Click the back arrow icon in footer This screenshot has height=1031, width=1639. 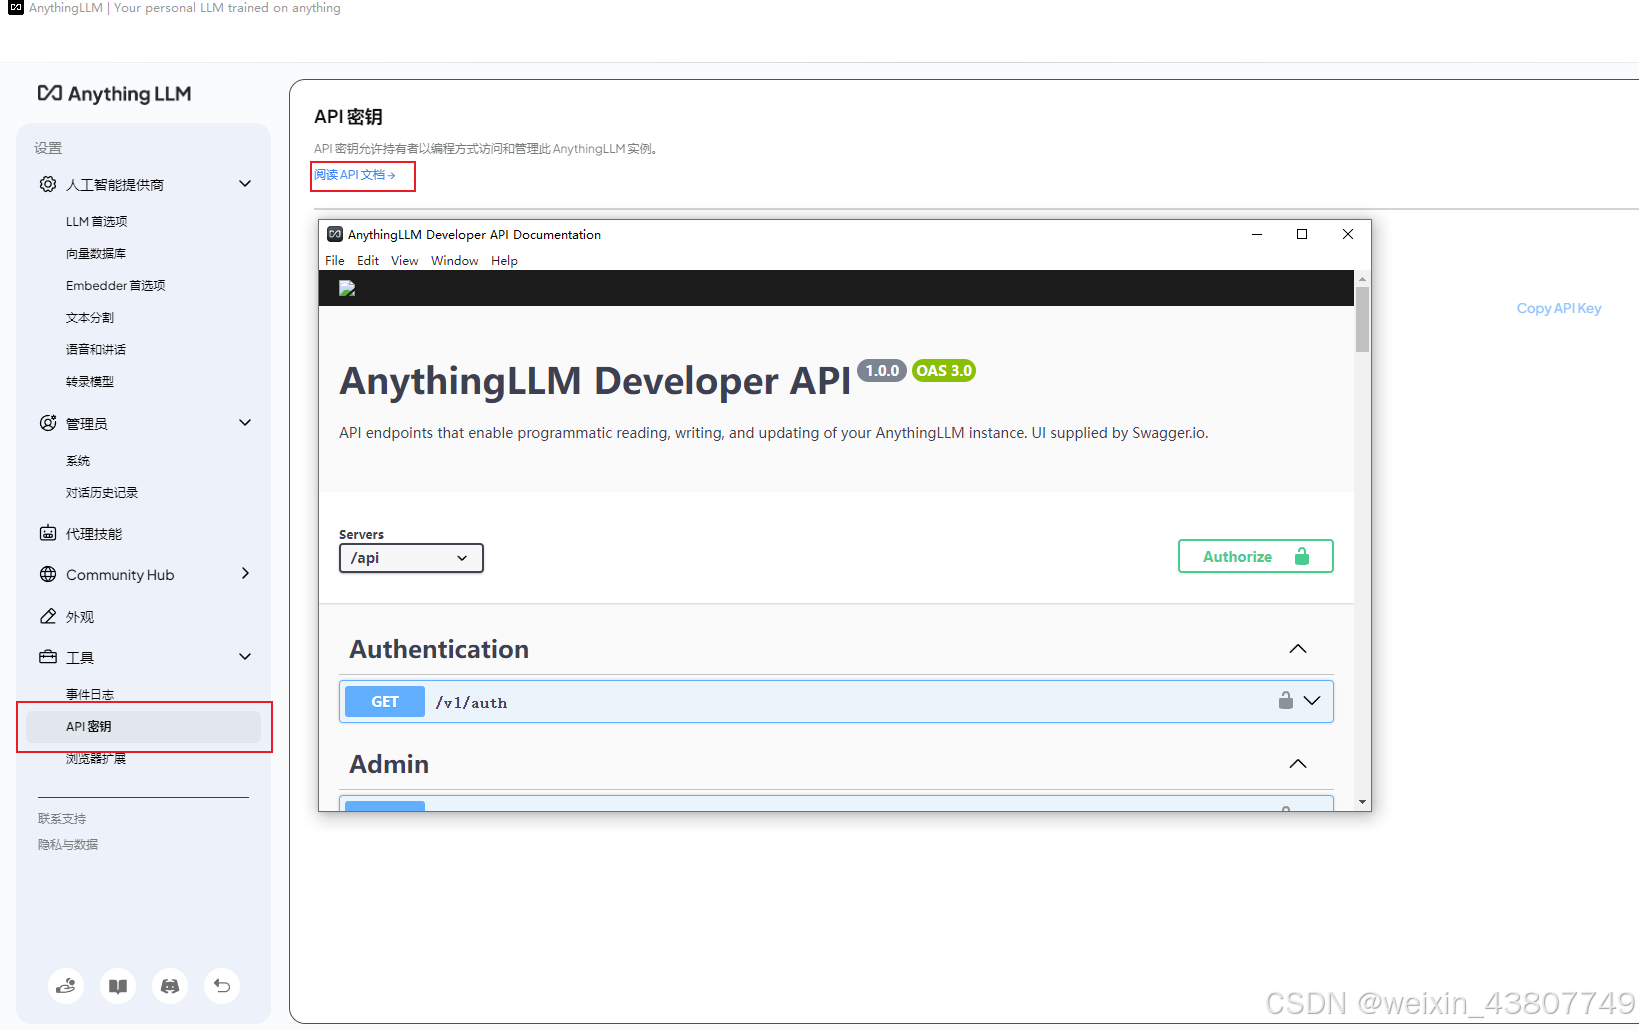click(222, 986)
